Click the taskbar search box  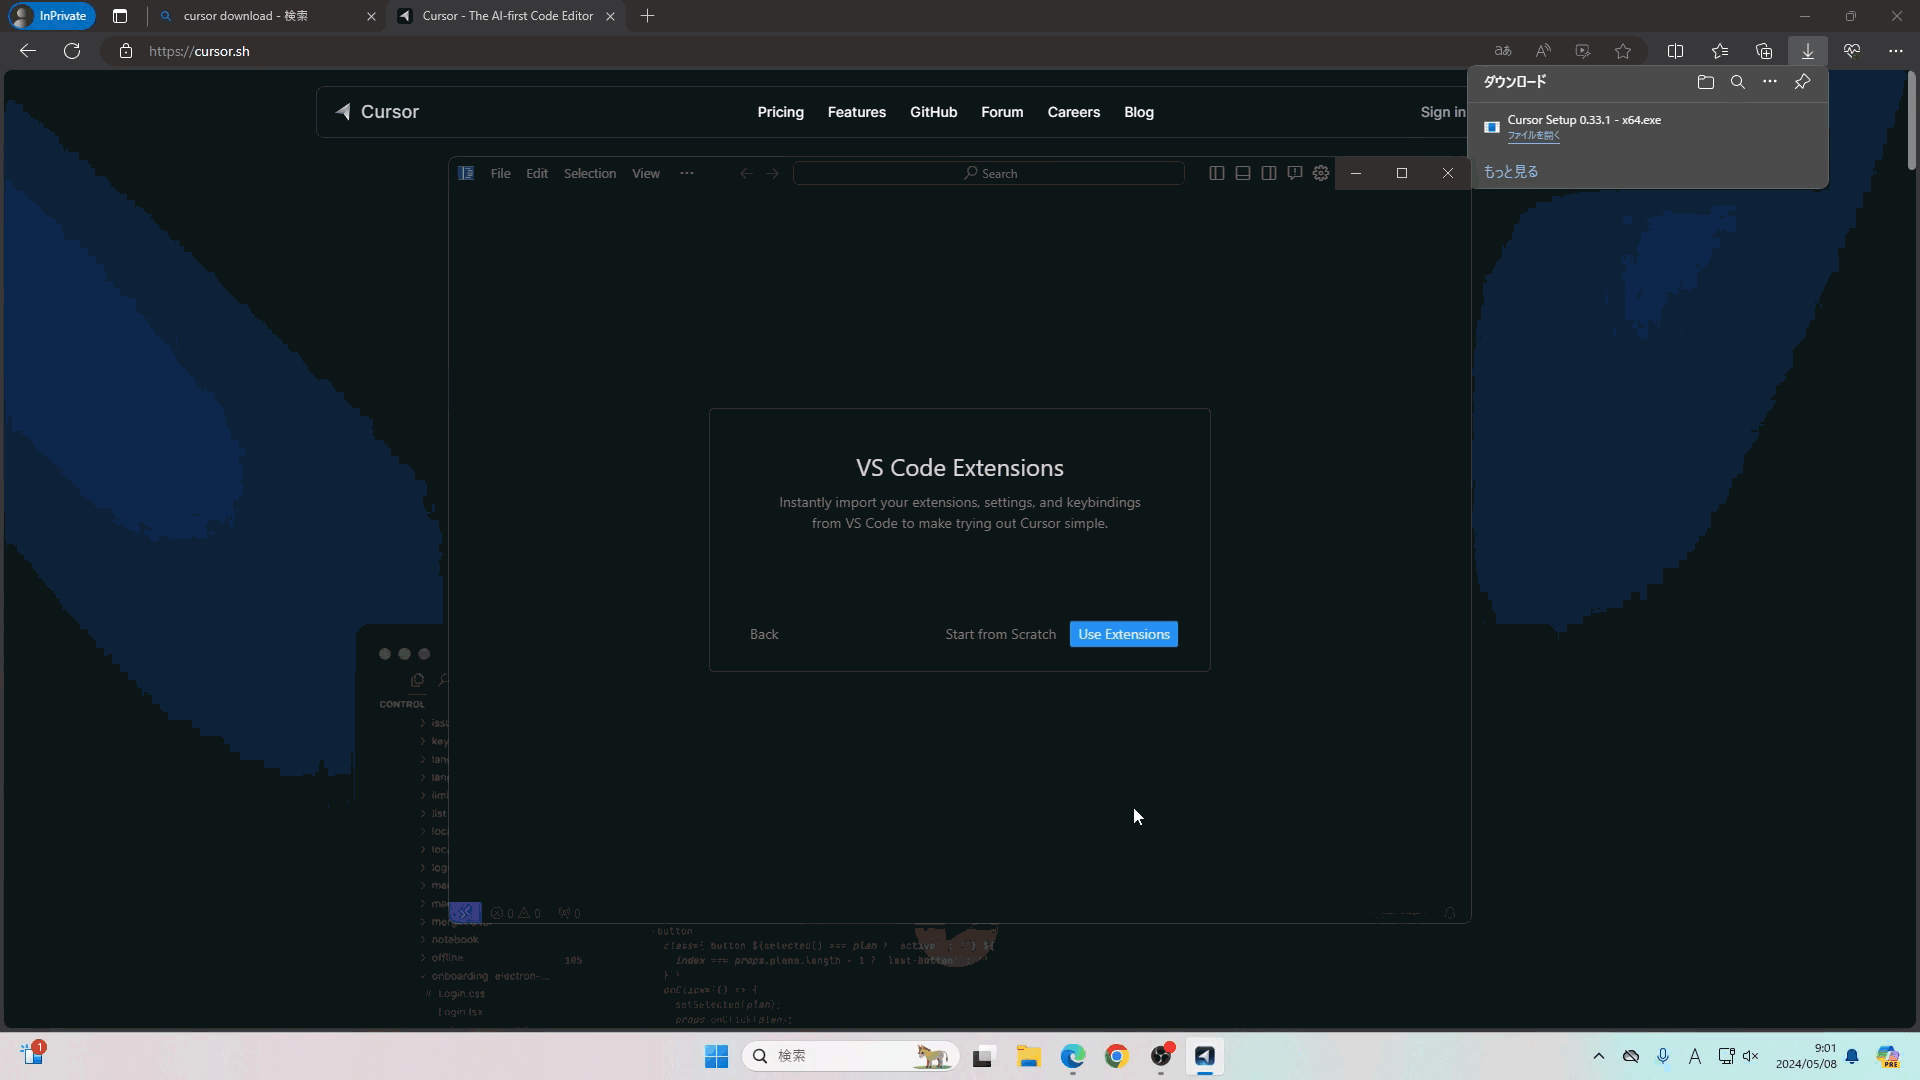850,1056
